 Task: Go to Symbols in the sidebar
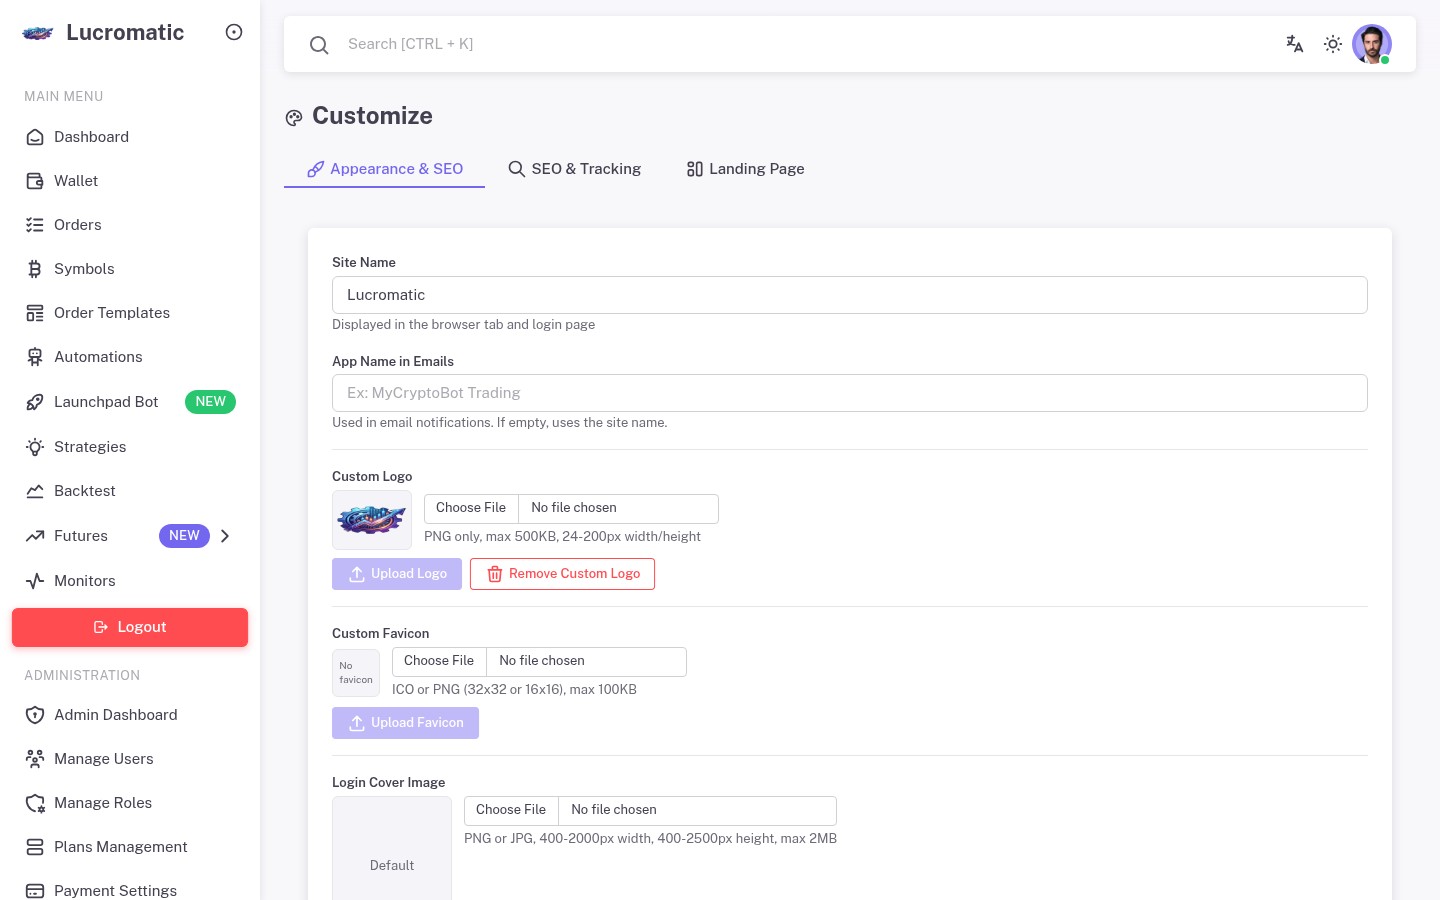[x=84, y=269]
